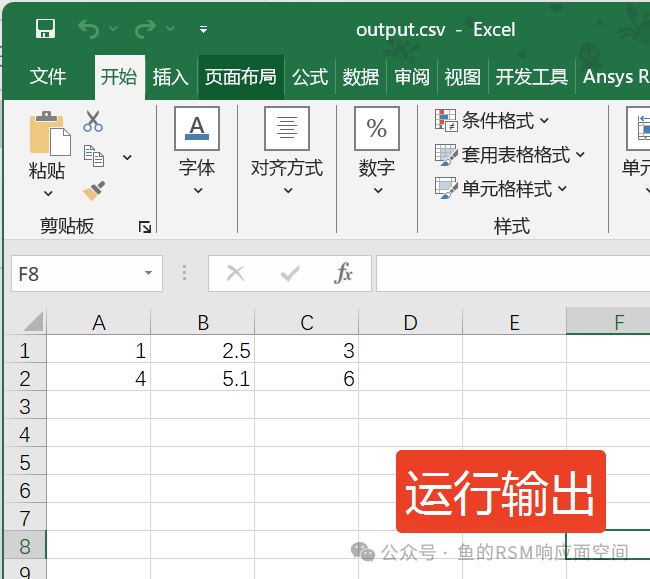Select row 8 header
650x579 pixels.
pos(25,546)
